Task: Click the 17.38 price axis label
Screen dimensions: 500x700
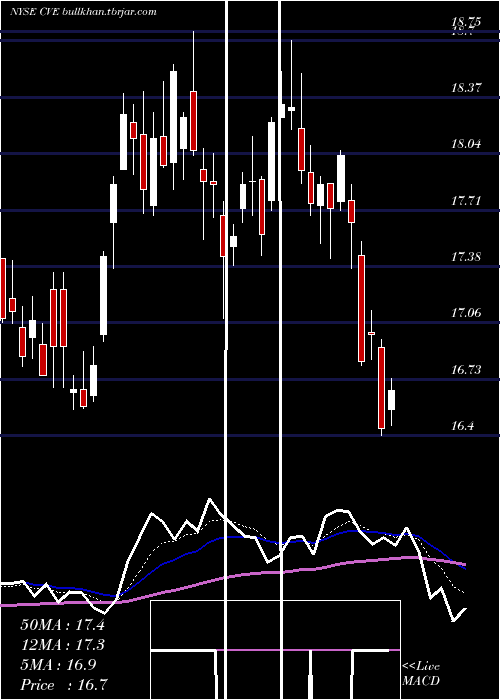Action: (466, 257)
